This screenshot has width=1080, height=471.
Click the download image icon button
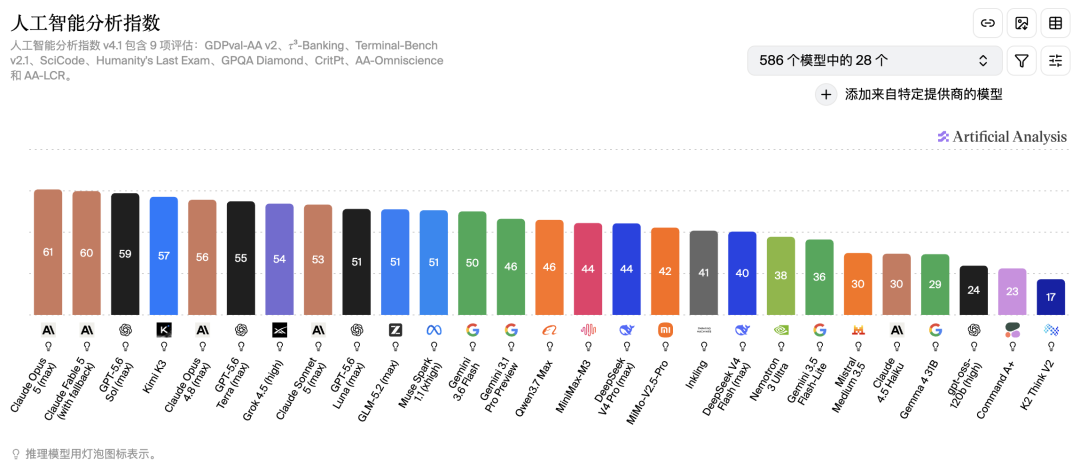pyautogui.click(x=1021, y=23)
